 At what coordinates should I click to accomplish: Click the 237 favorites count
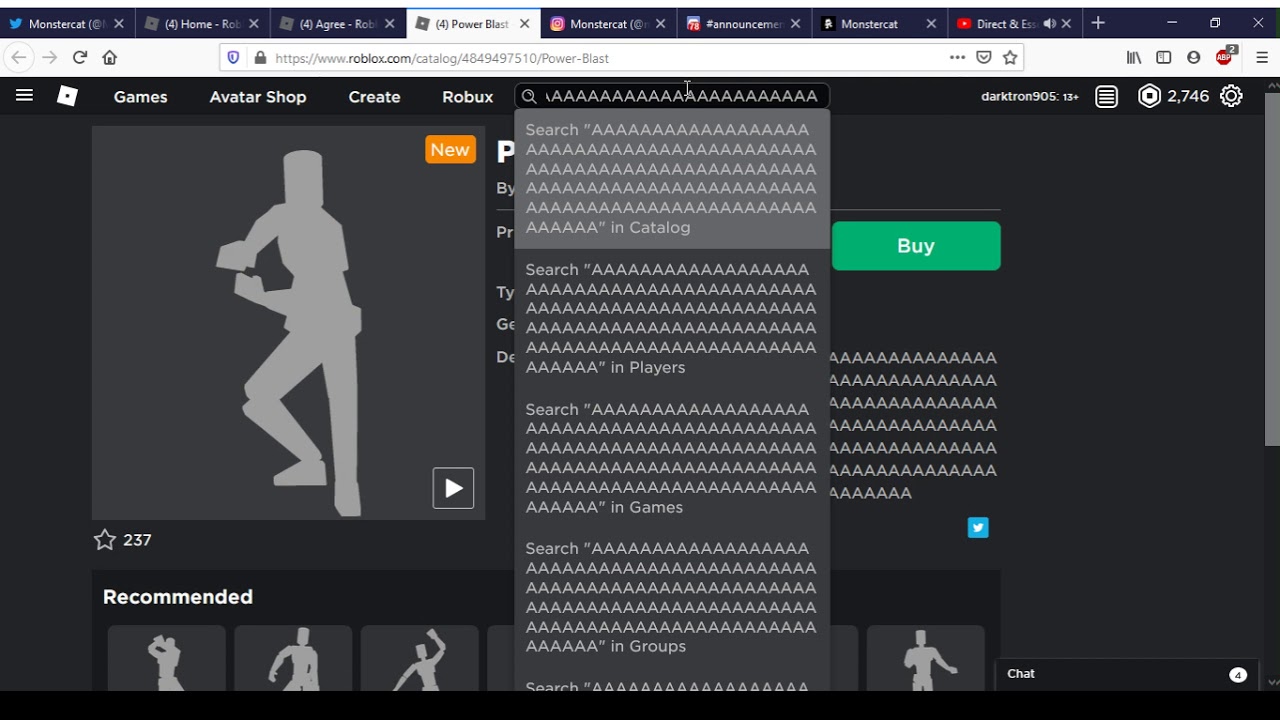coord(137,540)
